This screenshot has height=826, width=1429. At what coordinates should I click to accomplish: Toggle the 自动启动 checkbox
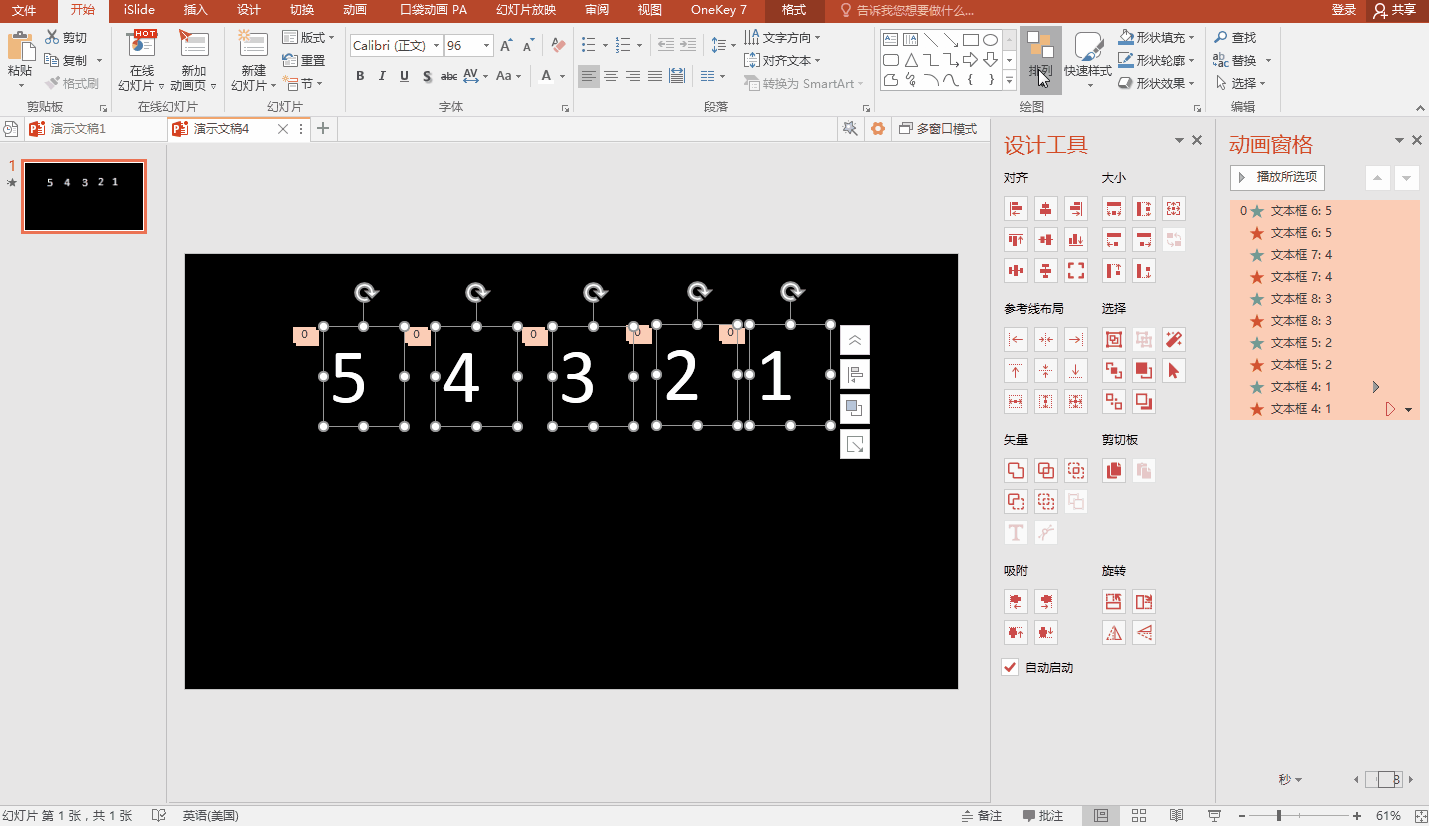click(1010, 667)
